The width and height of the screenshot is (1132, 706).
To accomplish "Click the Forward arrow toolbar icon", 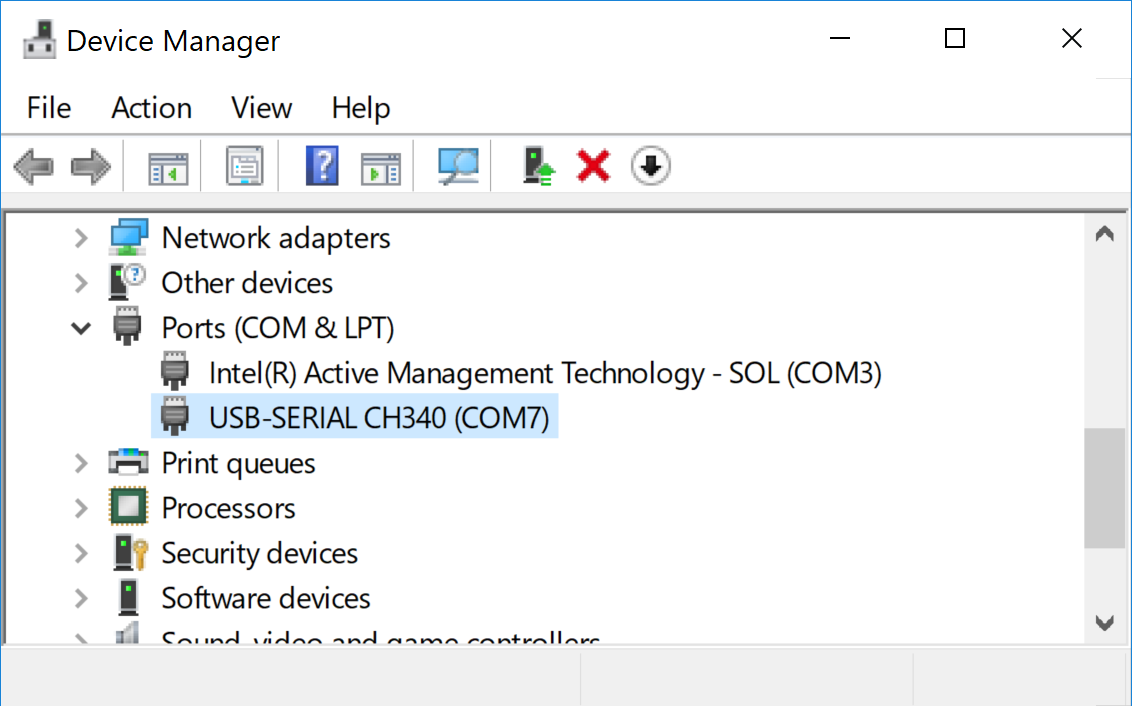I will 90,166.
